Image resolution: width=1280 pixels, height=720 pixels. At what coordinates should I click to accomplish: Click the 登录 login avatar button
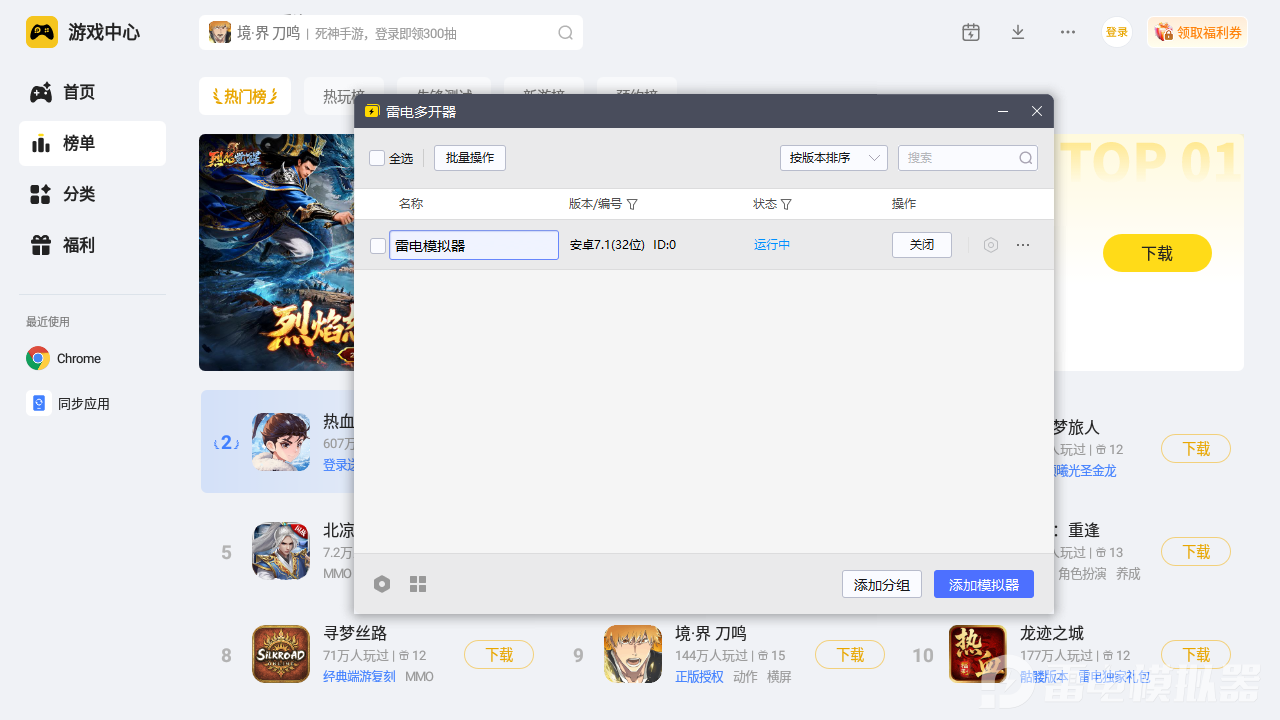[x=1117, y=32]
